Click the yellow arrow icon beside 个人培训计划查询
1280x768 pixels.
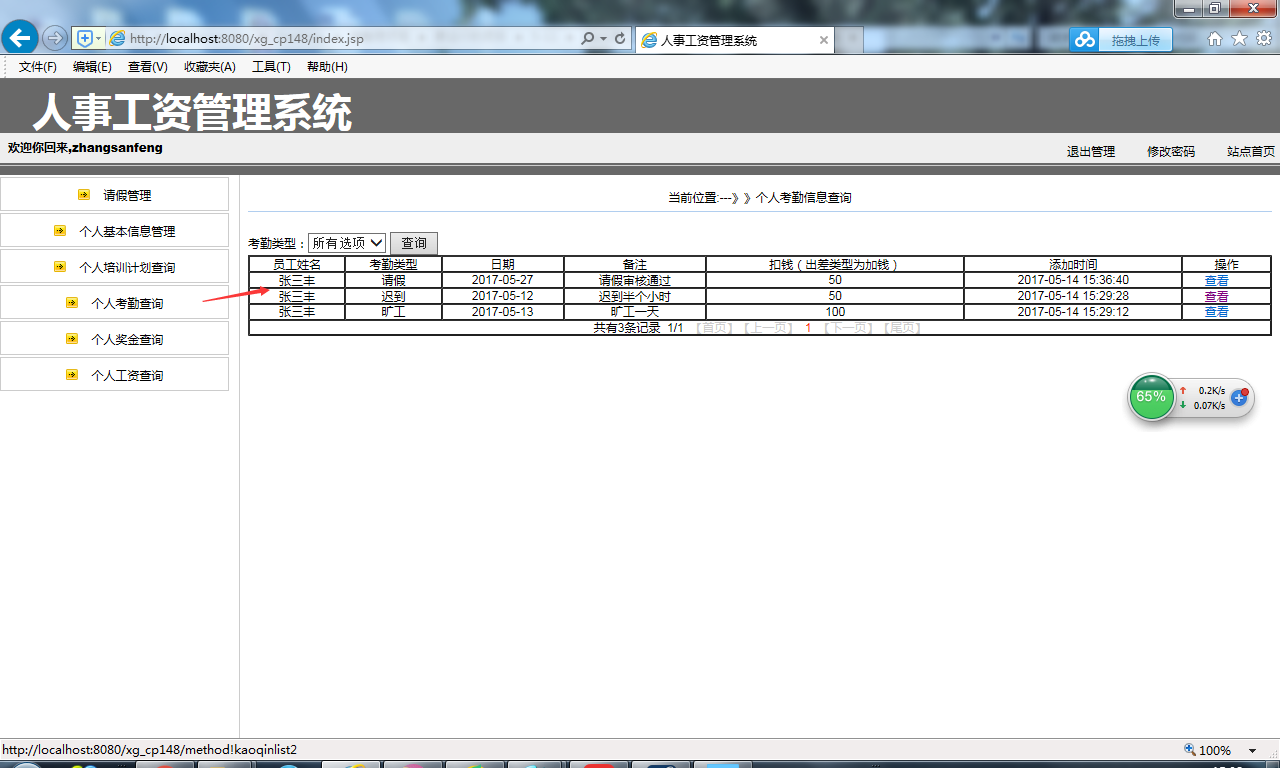pos(60,267)
